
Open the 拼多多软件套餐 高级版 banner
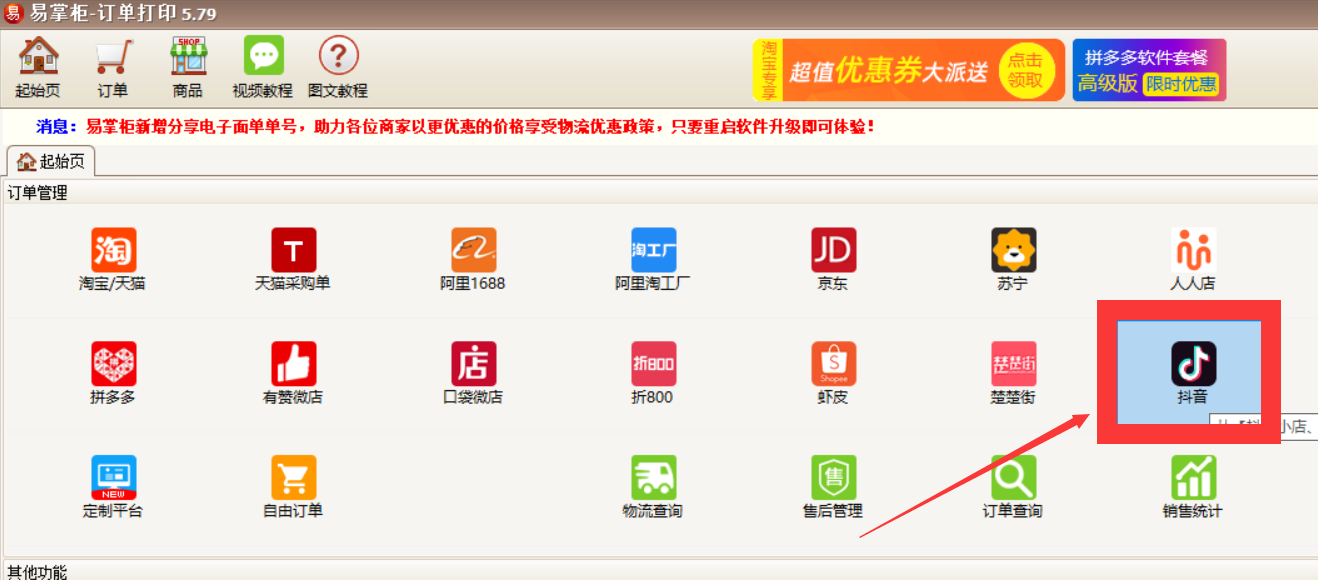[x=1149, y=70]
